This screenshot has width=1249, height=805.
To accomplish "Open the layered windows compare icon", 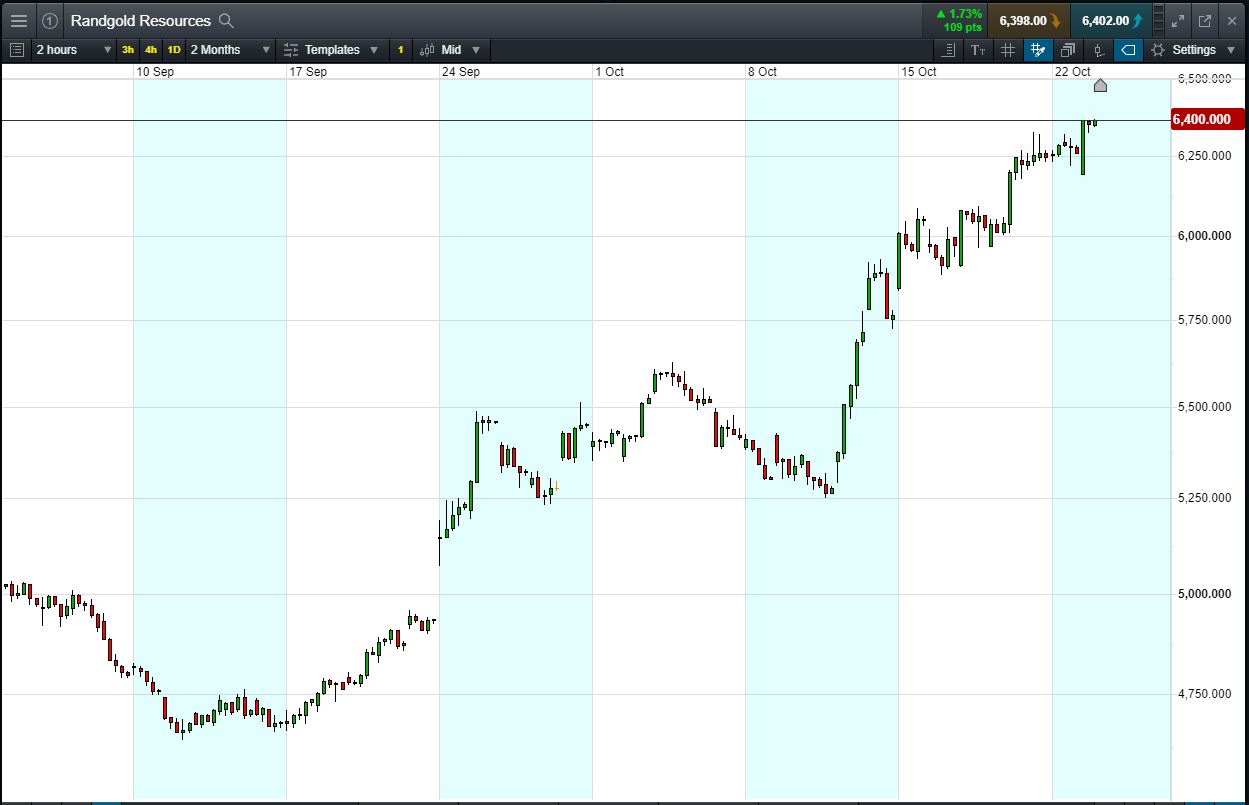I will 1068,50.
